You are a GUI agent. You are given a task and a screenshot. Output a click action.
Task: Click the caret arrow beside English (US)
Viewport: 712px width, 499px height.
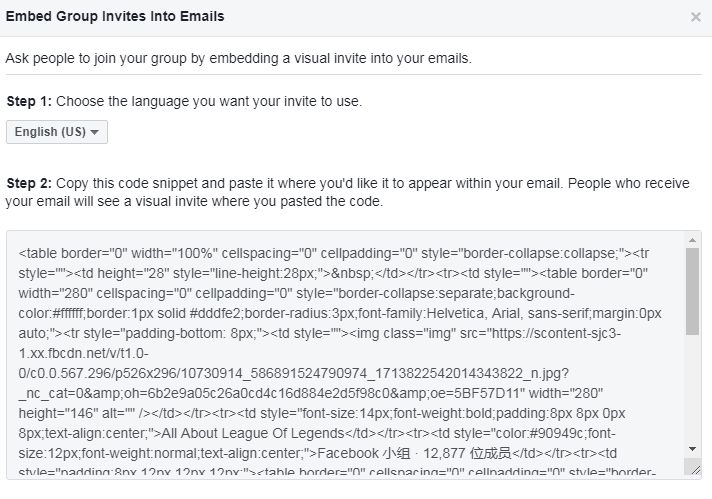(x=94, y=133)
